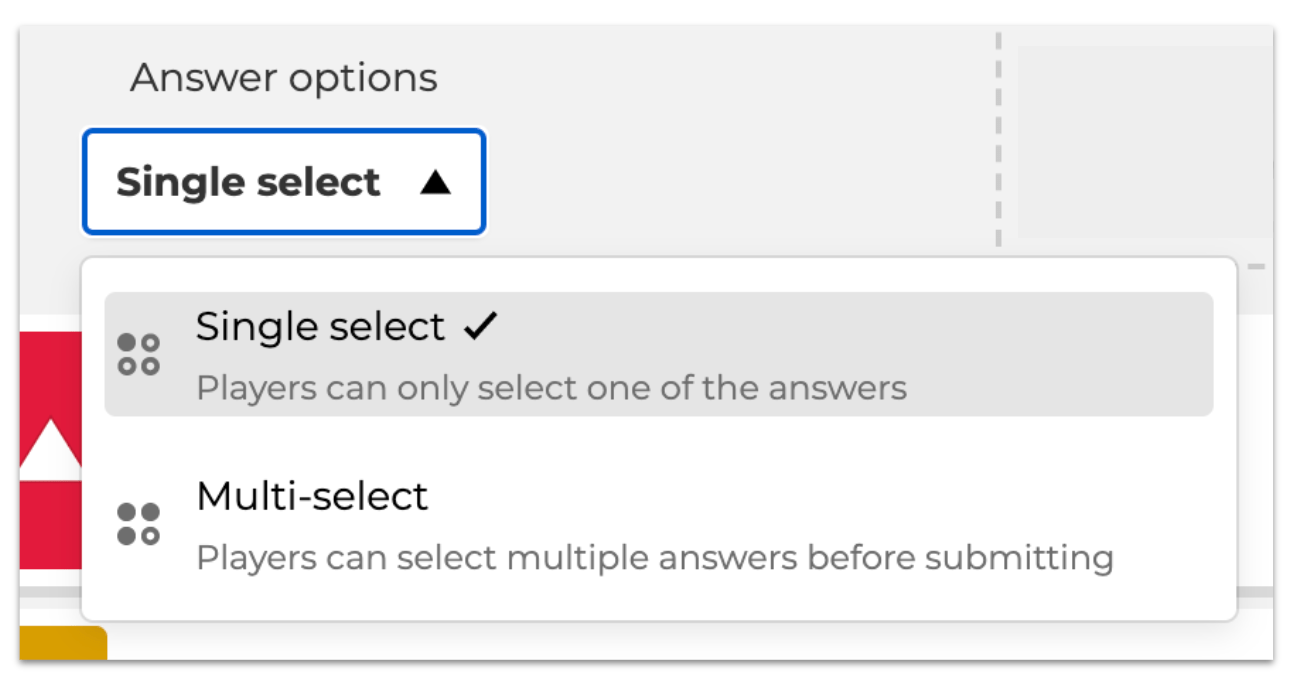Choose the Multi-select menu row
Viewport: 1302px width, 692px height.
click(x=658, y=525)
